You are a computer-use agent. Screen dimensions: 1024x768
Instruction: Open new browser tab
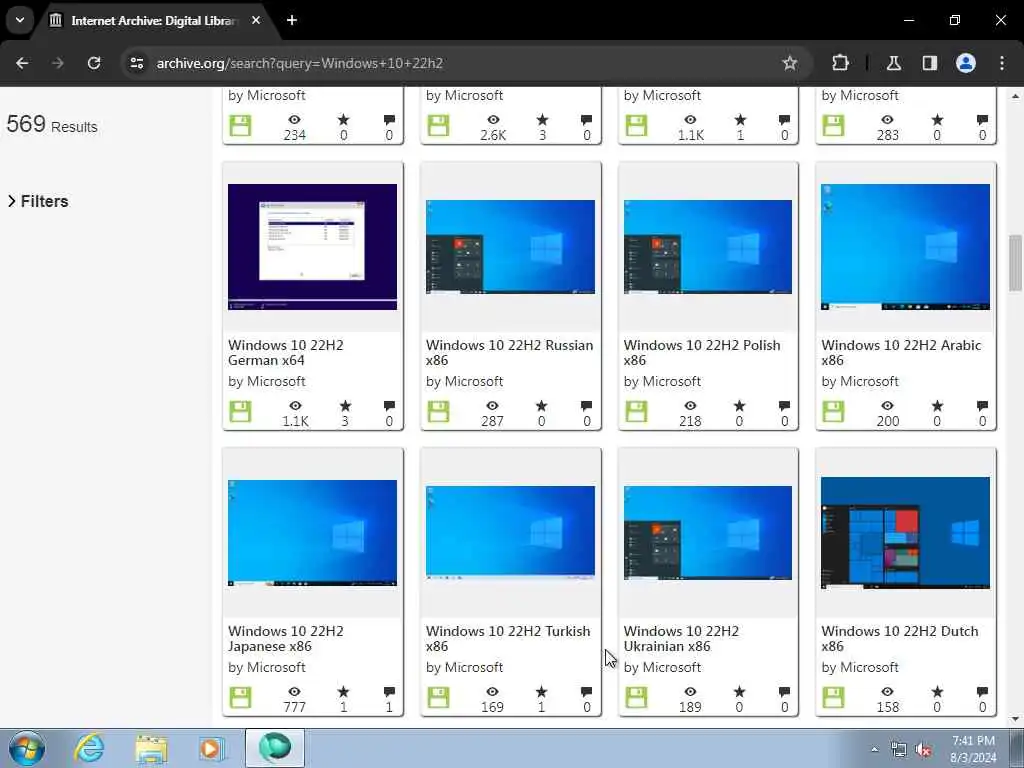click(292, 20)
